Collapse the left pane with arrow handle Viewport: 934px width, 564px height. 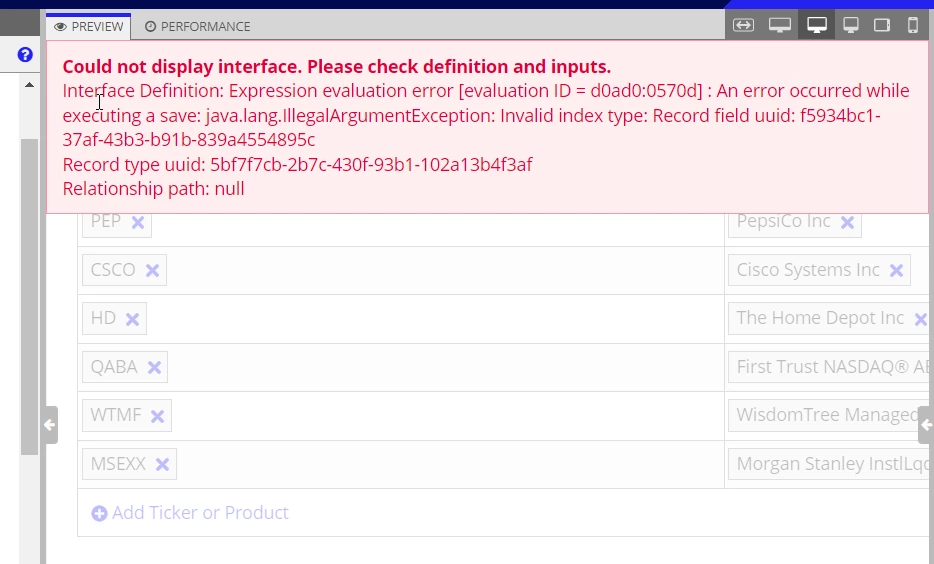coord(51,425)
